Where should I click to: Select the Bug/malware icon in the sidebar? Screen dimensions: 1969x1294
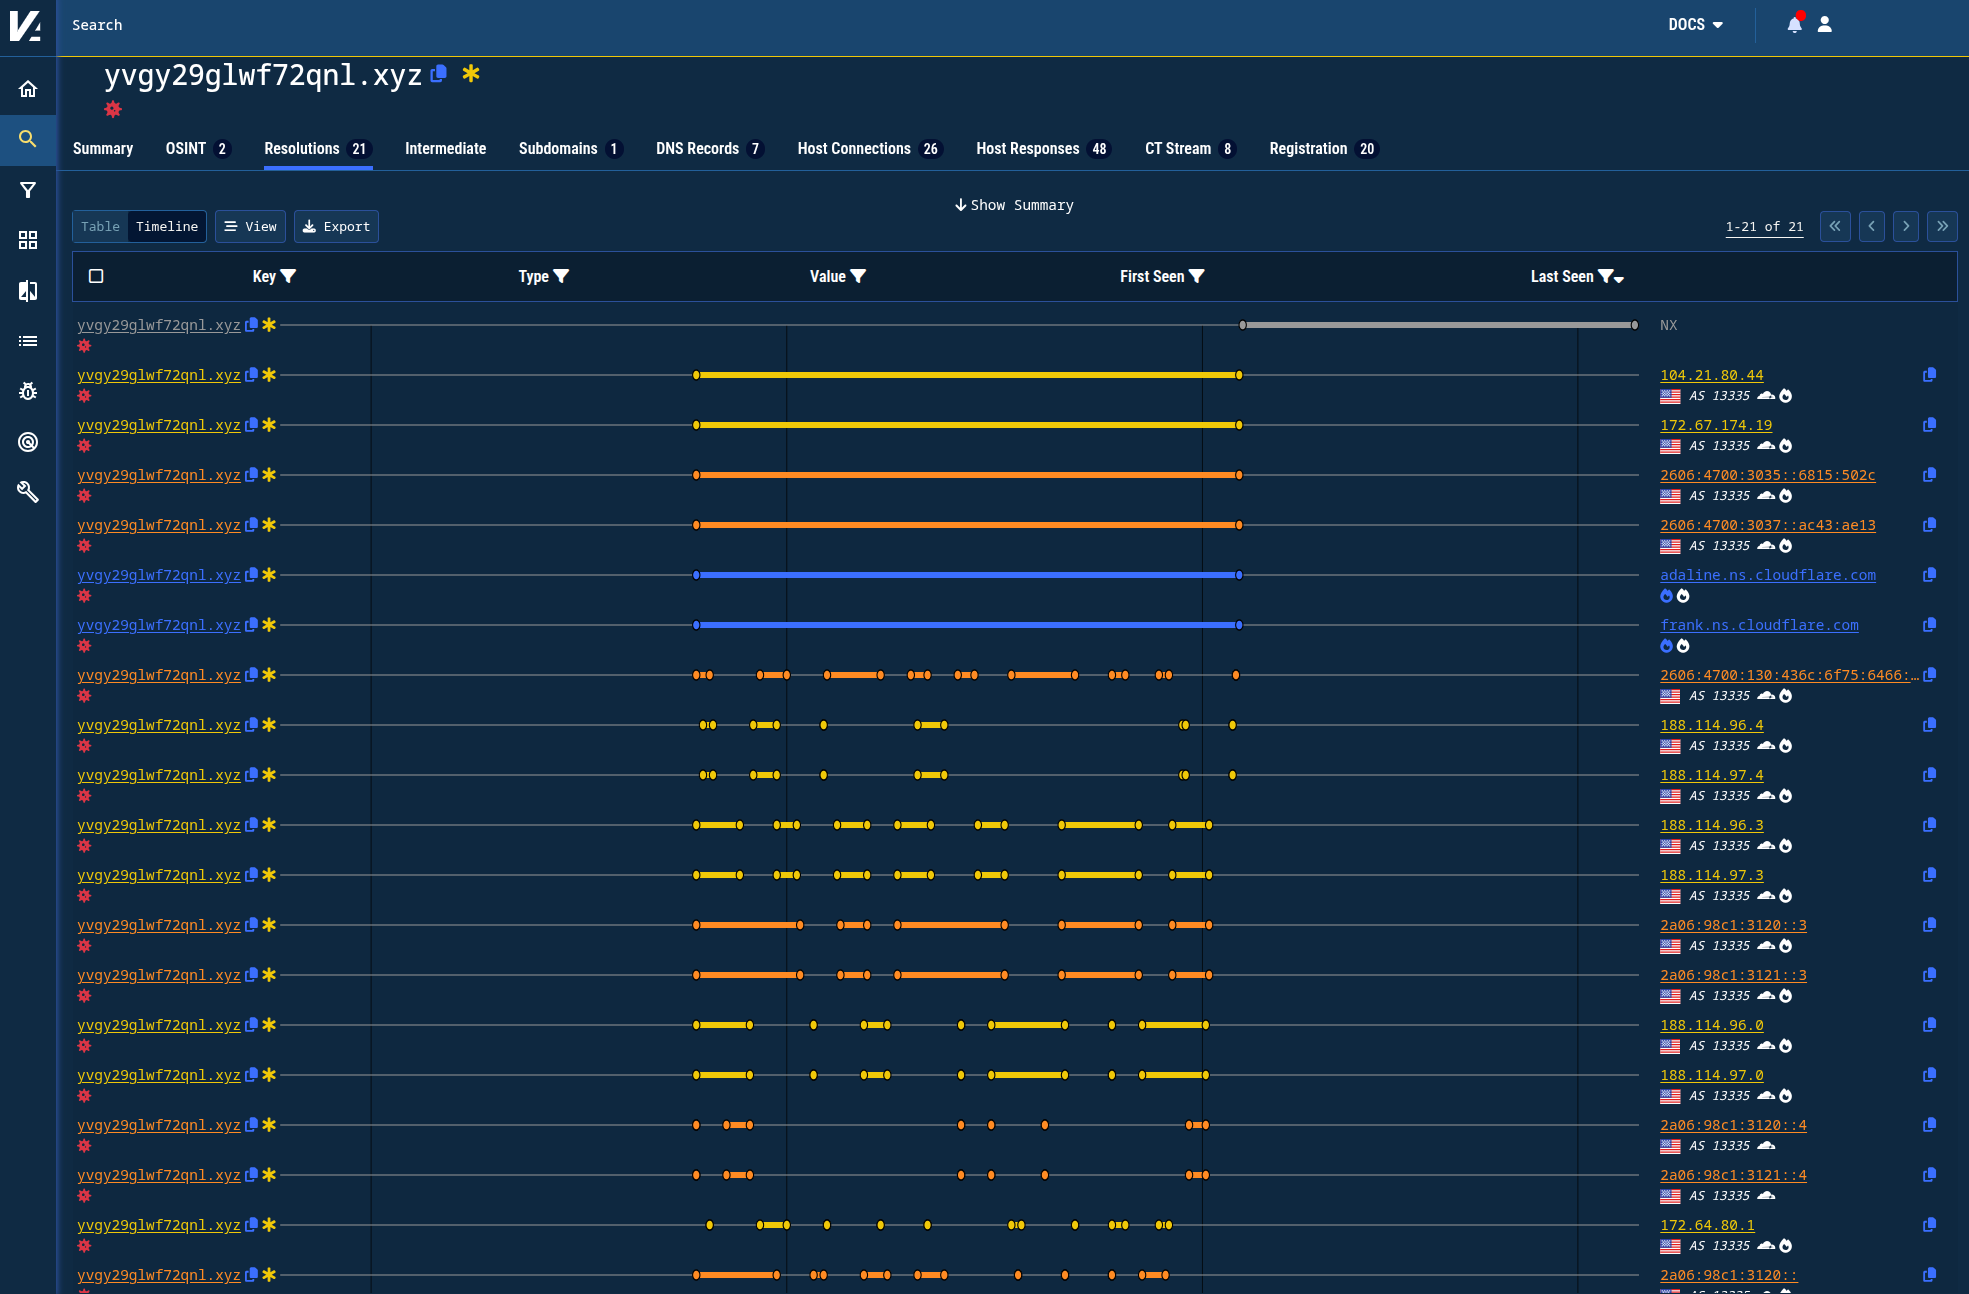point(28,391)
